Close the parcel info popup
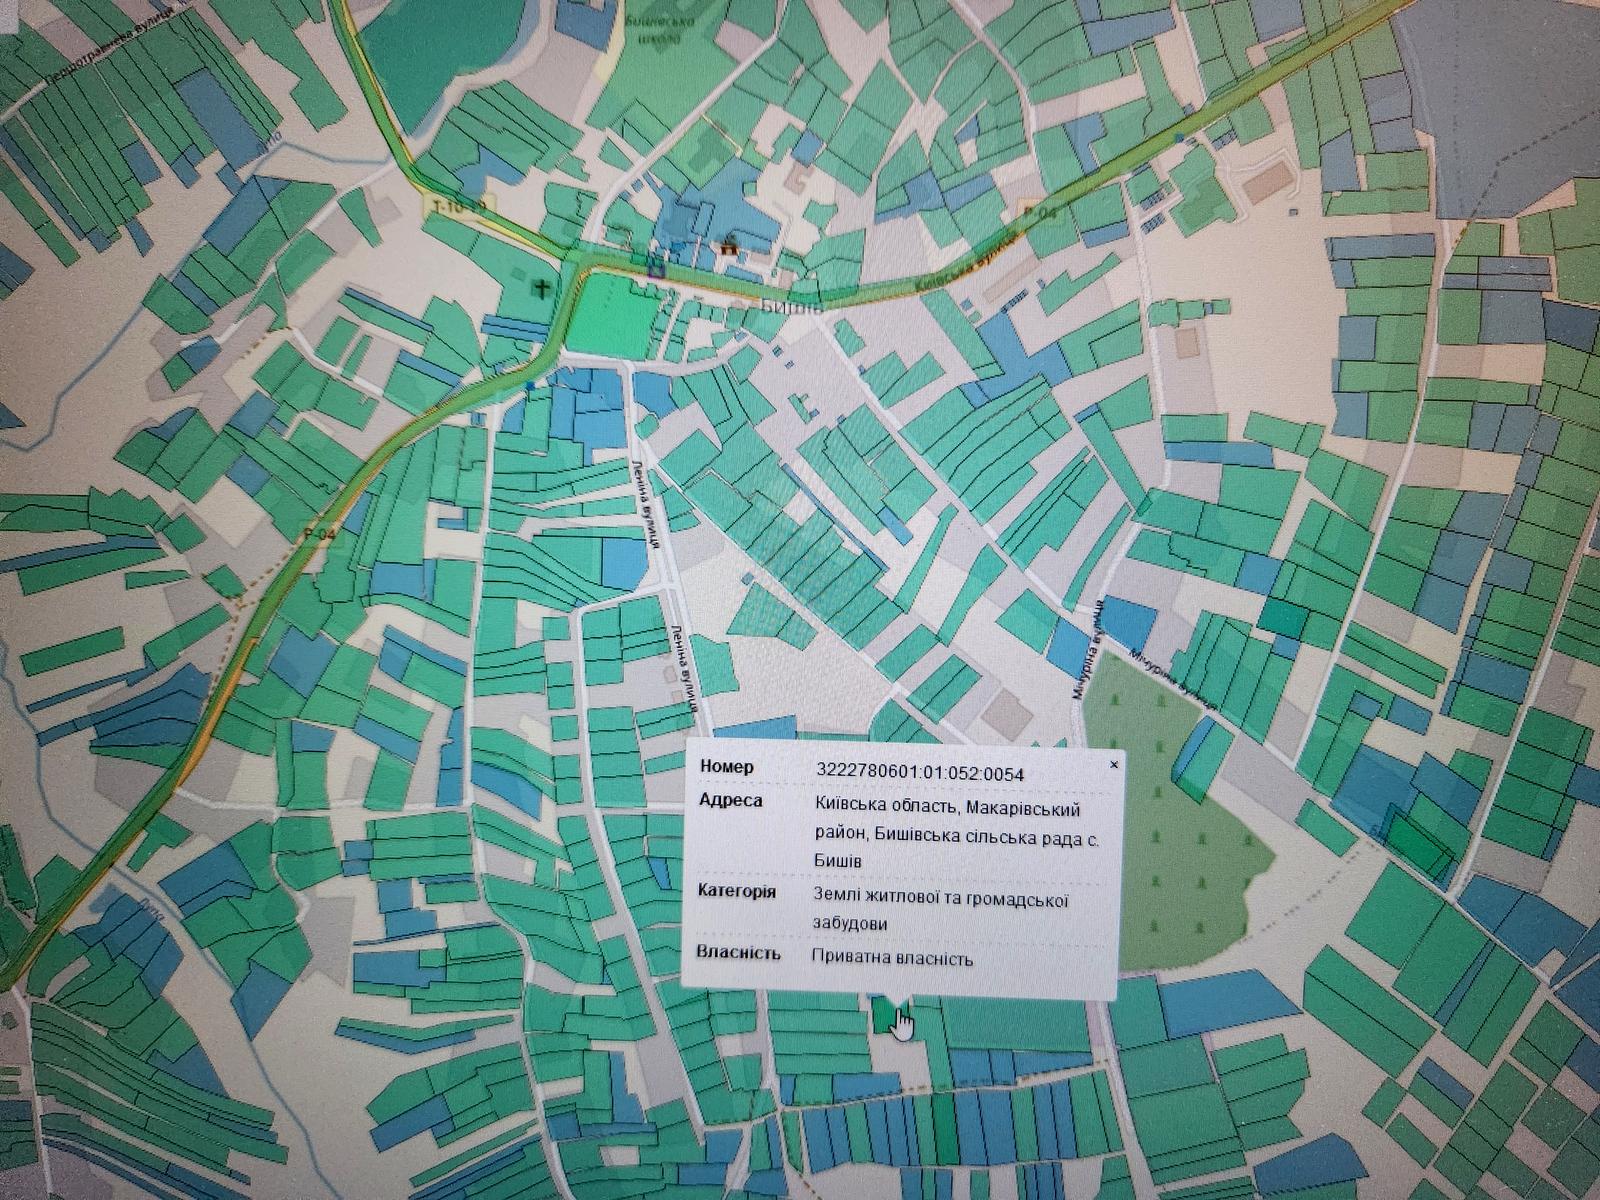The image size is (1600, 1200). [1114, 765]
